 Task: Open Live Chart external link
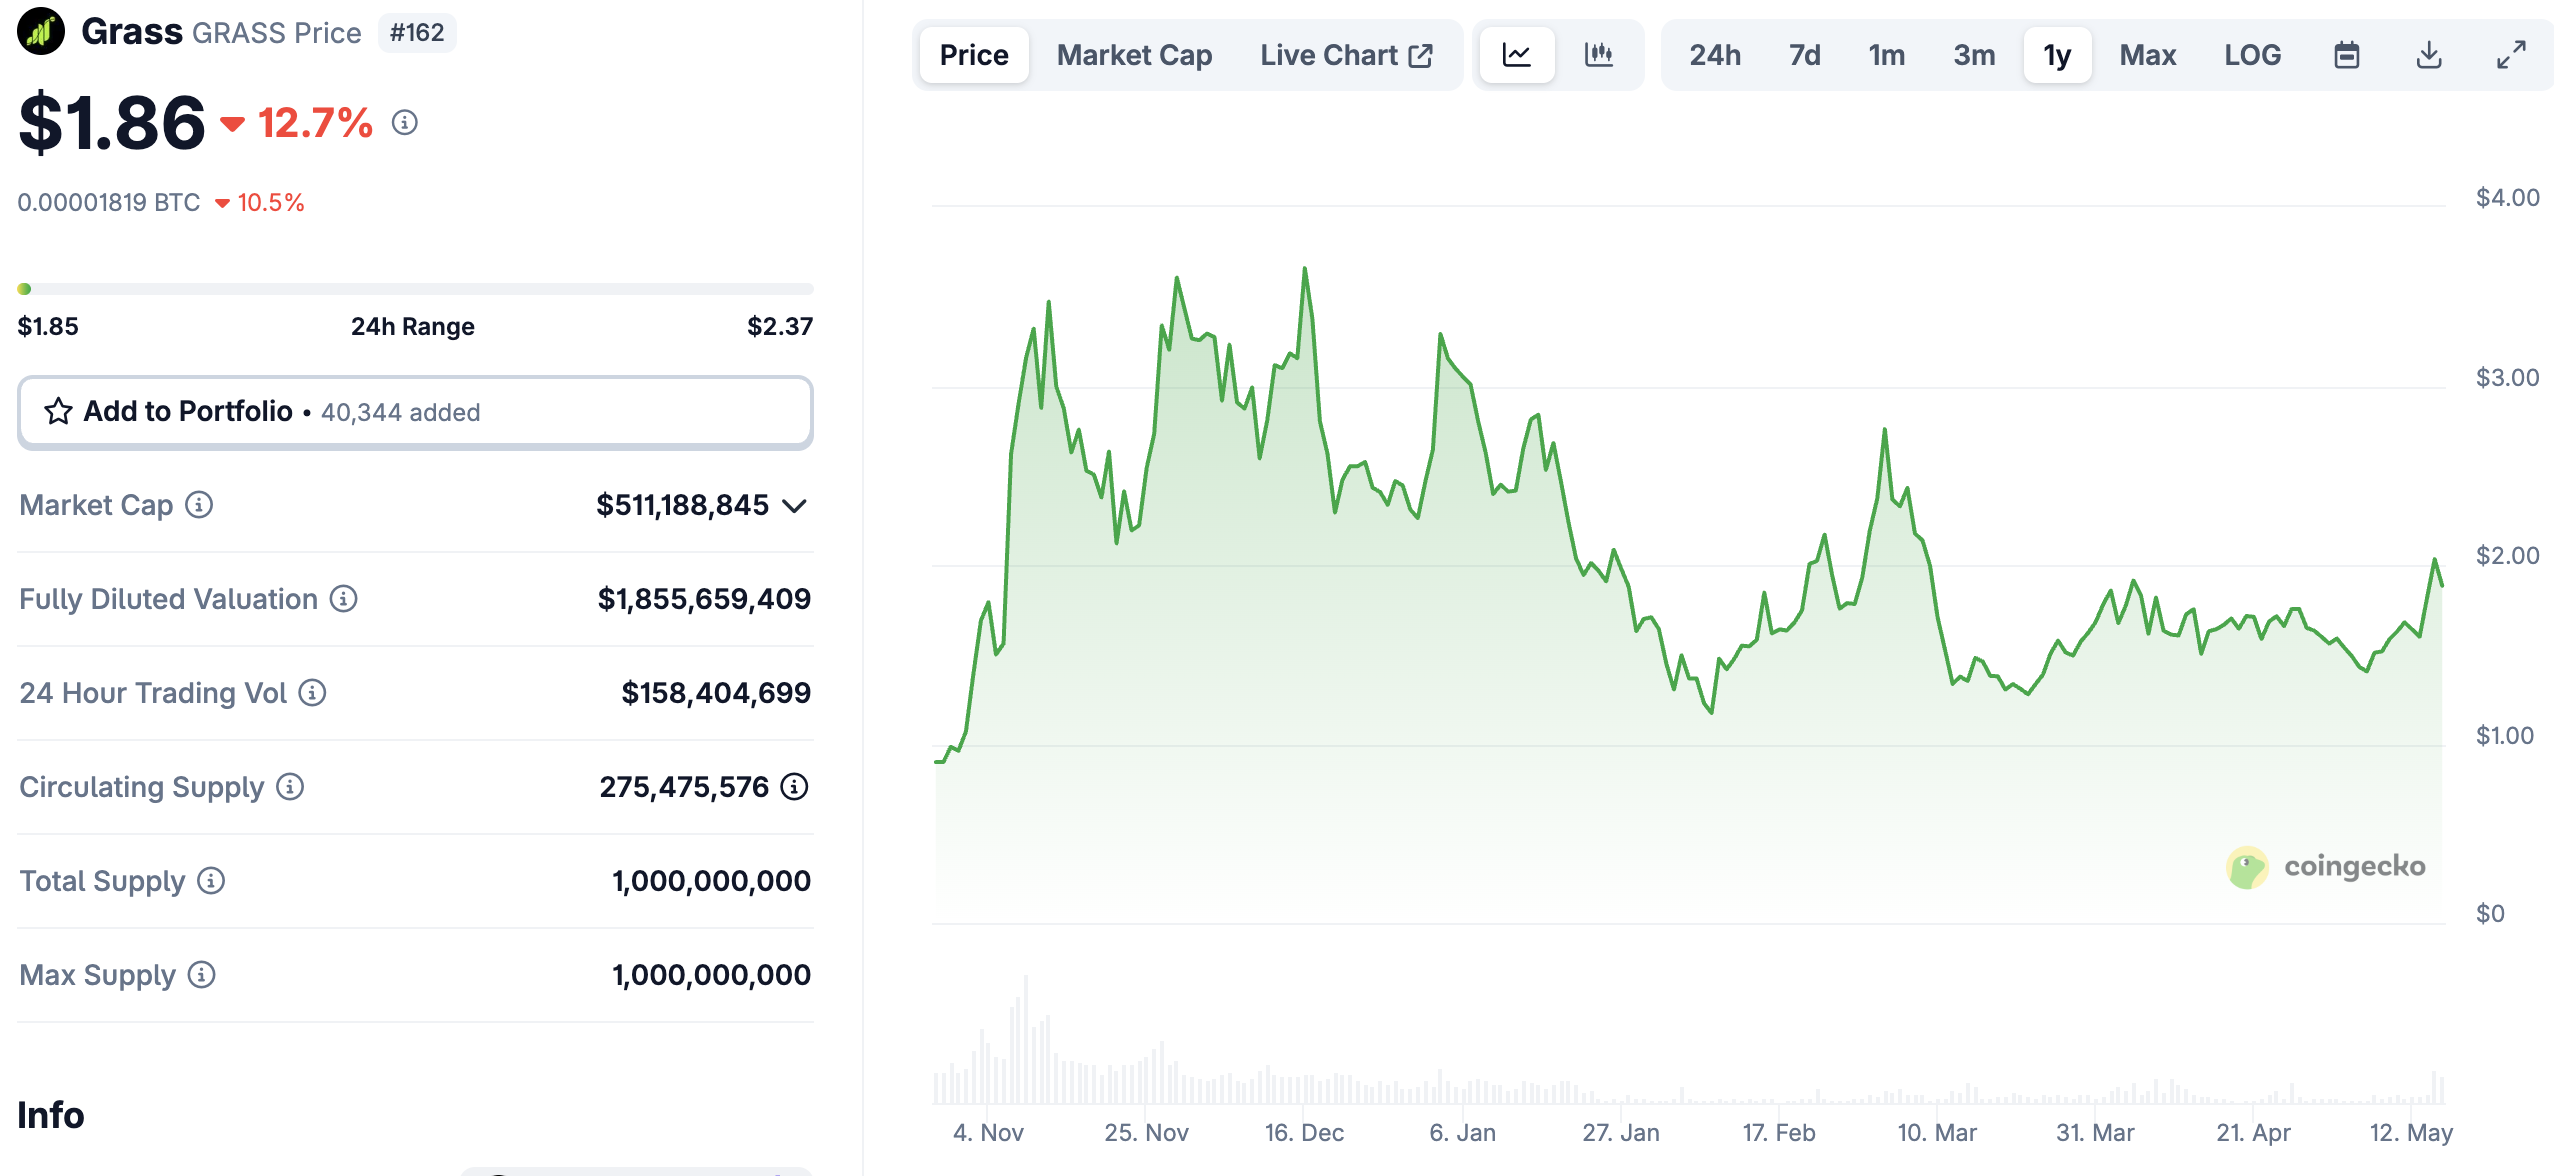pos(1346,55)
